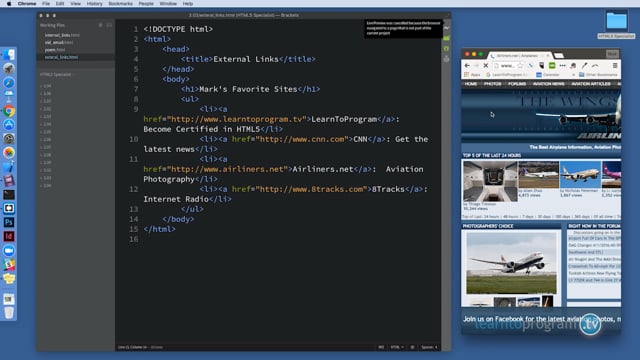Image resolution: width=640 pixels, height=360 pixels.
Task: Select external_links.html in working files
Action: (61, 57)
